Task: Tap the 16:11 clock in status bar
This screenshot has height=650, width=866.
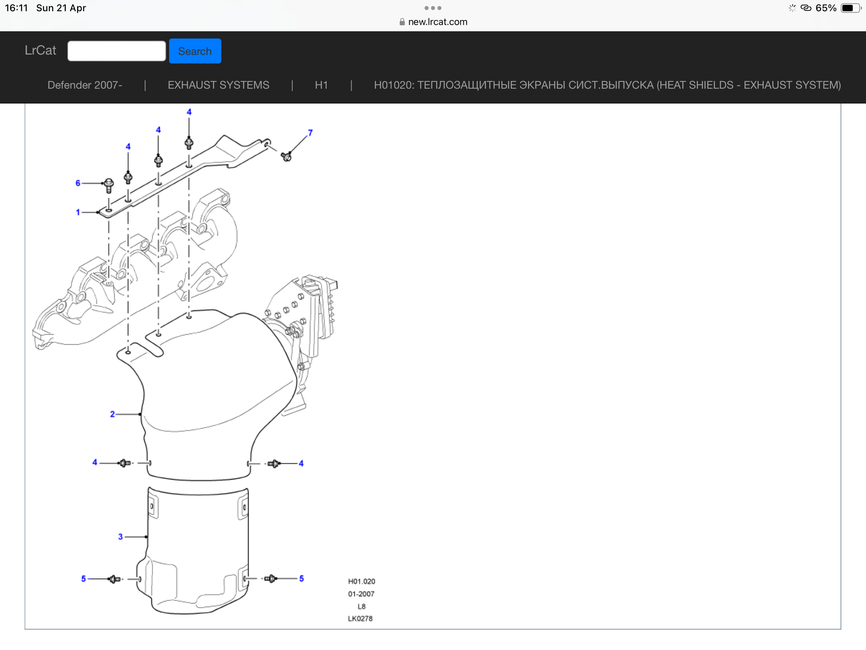Action: point(16,8)
